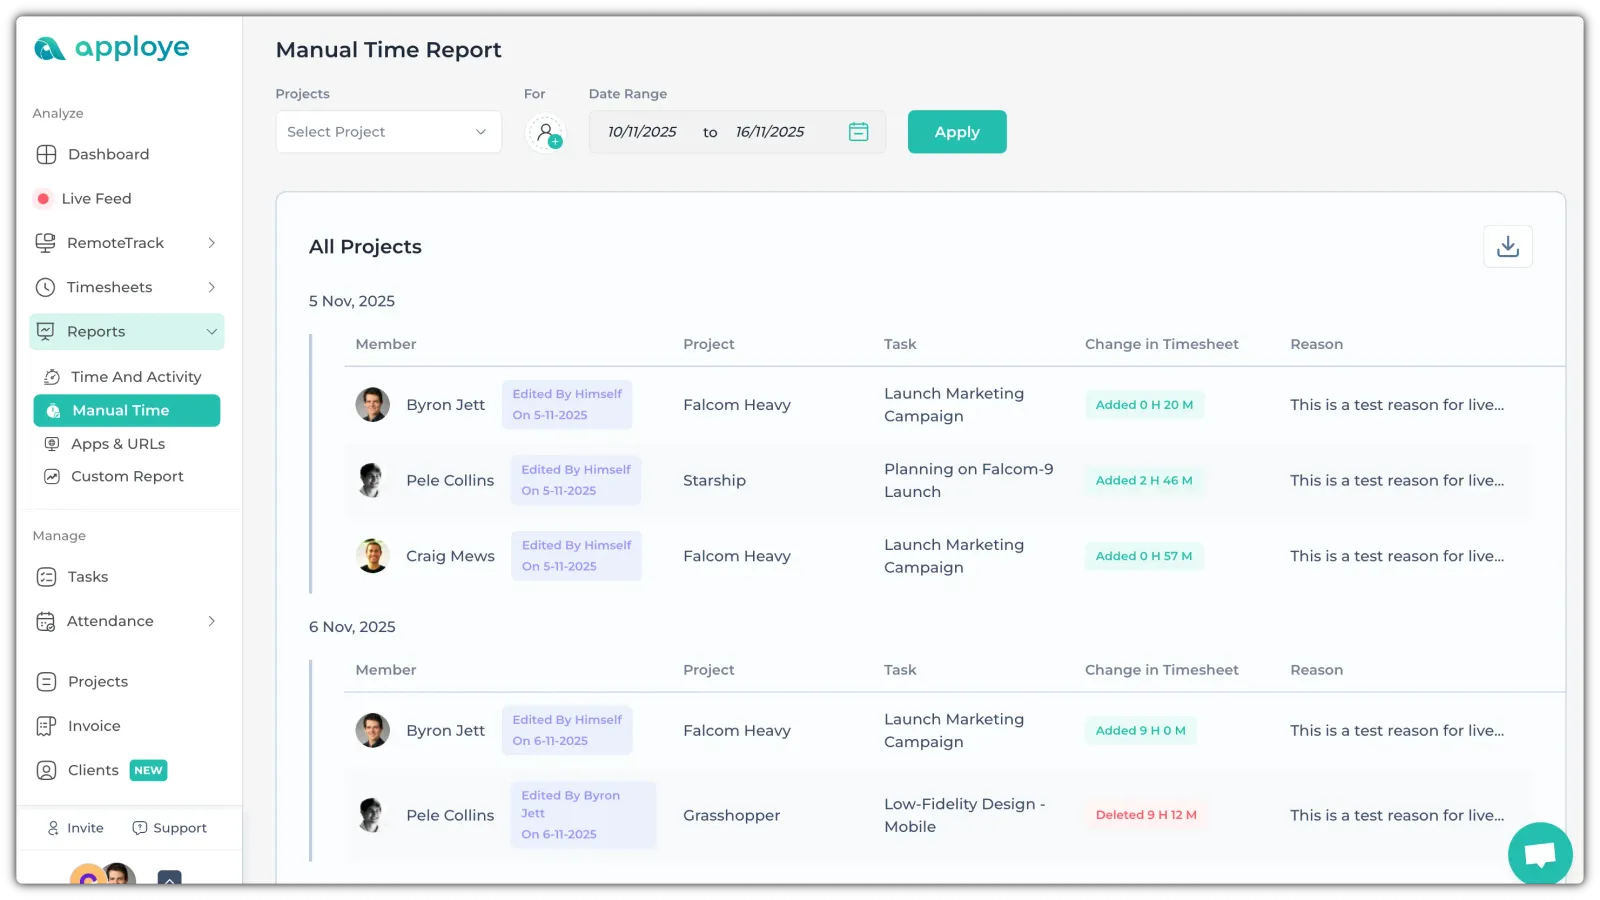Open the chat support bubble
Screen dimensions: 1600x900
pos(1539,853)
